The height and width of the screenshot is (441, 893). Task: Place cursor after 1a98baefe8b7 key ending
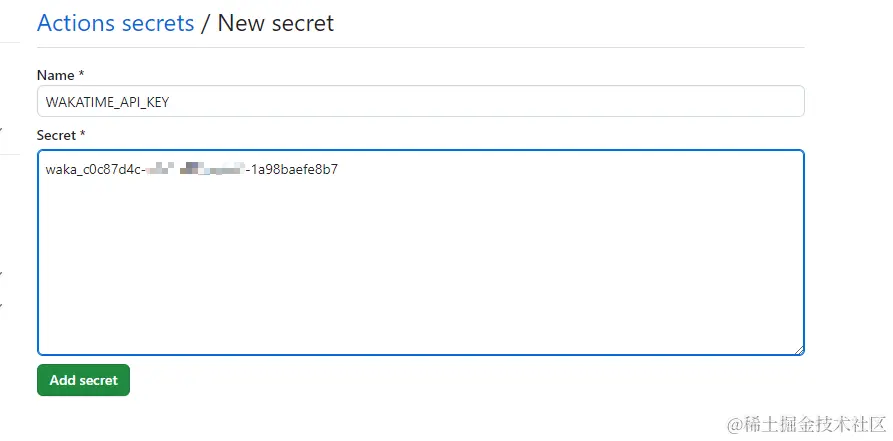tap(339, 169)
